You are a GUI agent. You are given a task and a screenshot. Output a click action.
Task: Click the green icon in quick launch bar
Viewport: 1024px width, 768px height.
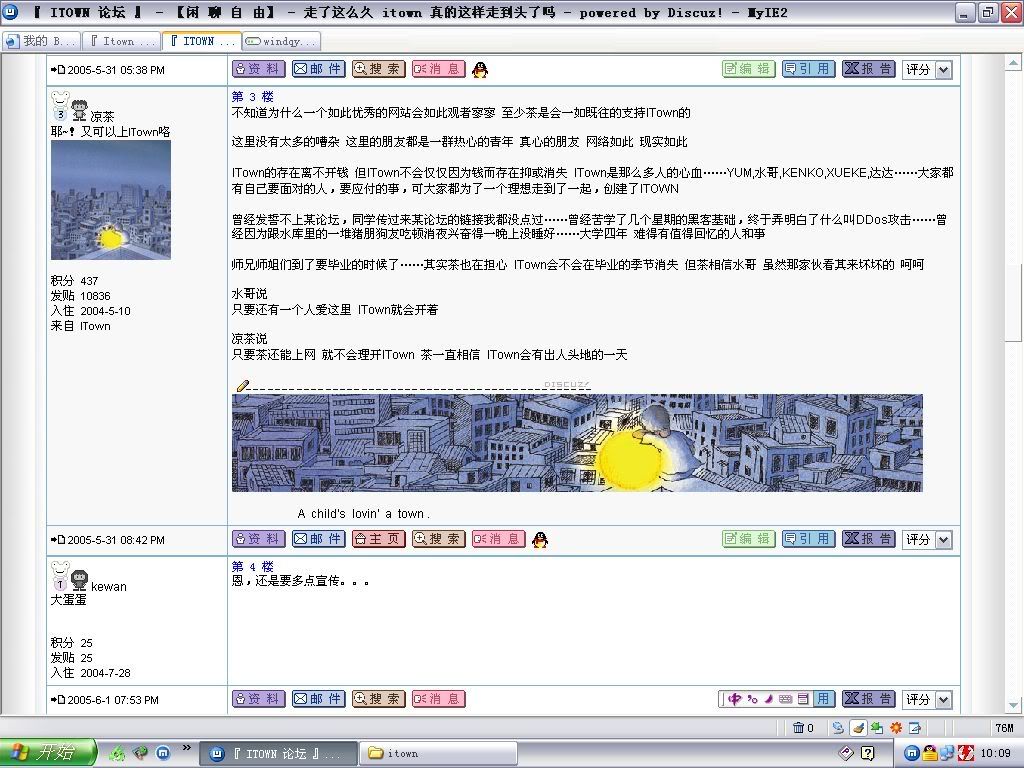point(117,753)
